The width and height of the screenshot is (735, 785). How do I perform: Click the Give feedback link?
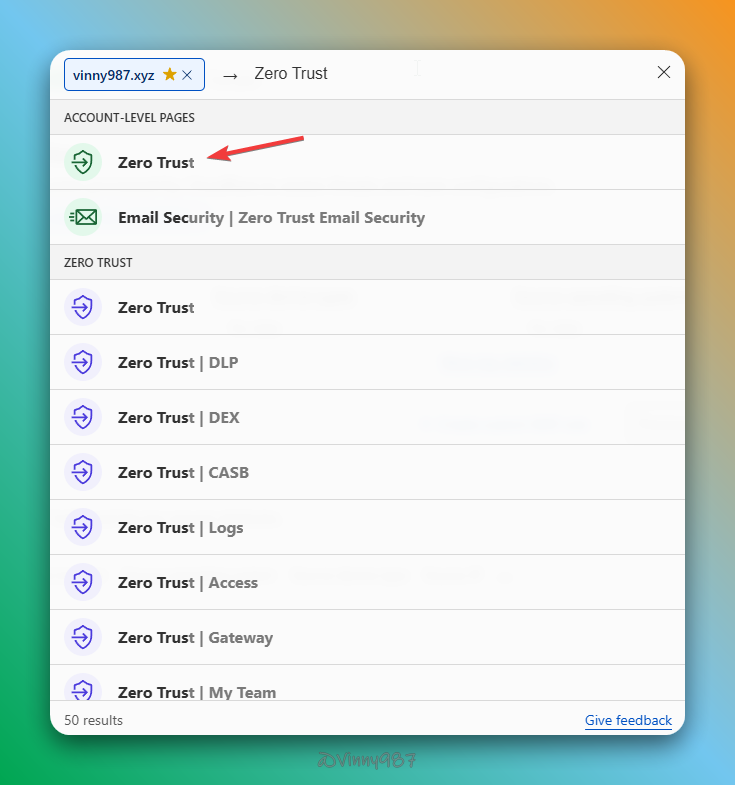(628, 720)
